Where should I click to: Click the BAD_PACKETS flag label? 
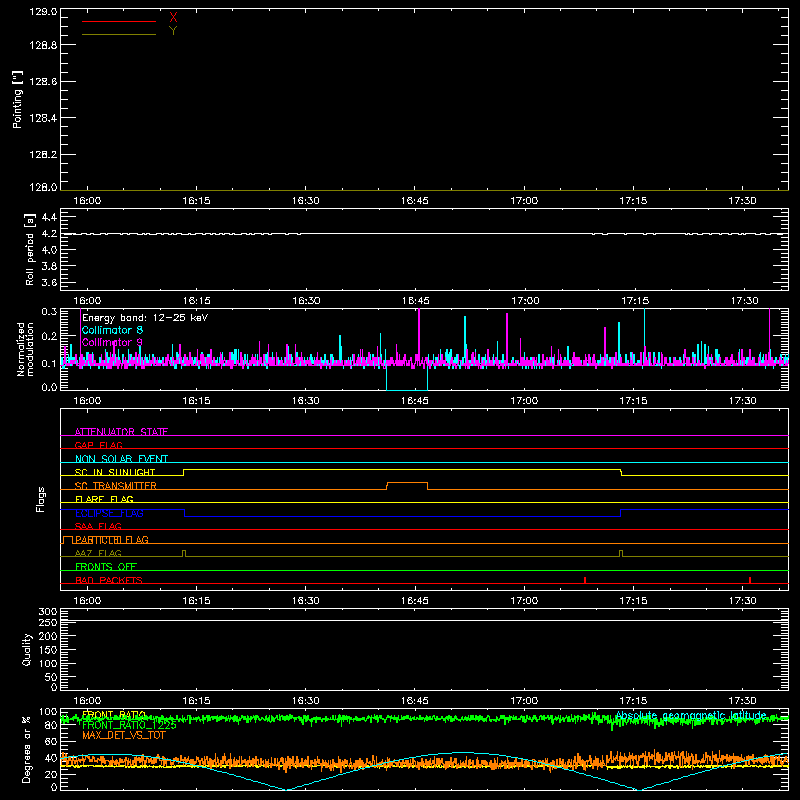coord(109,580)
